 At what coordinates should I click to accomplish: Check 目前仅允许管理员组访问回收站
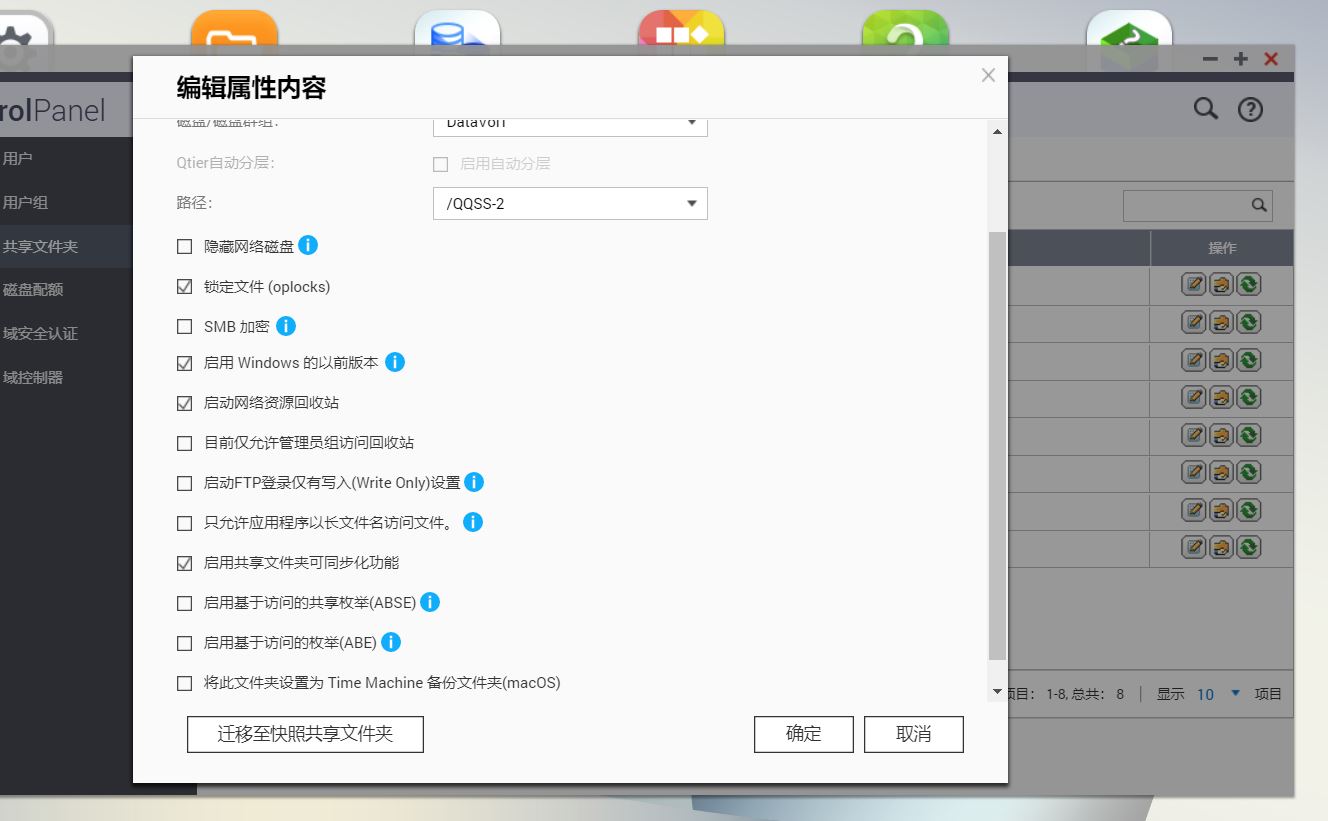(184, 443)
